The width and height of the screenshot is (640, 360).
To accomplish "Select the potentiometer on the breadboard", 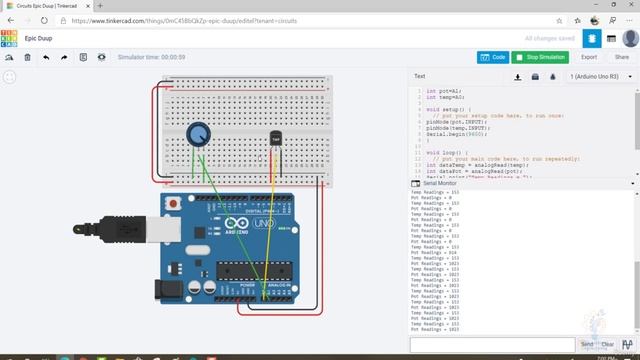I will pyautogui.click(x=198, y=134).
